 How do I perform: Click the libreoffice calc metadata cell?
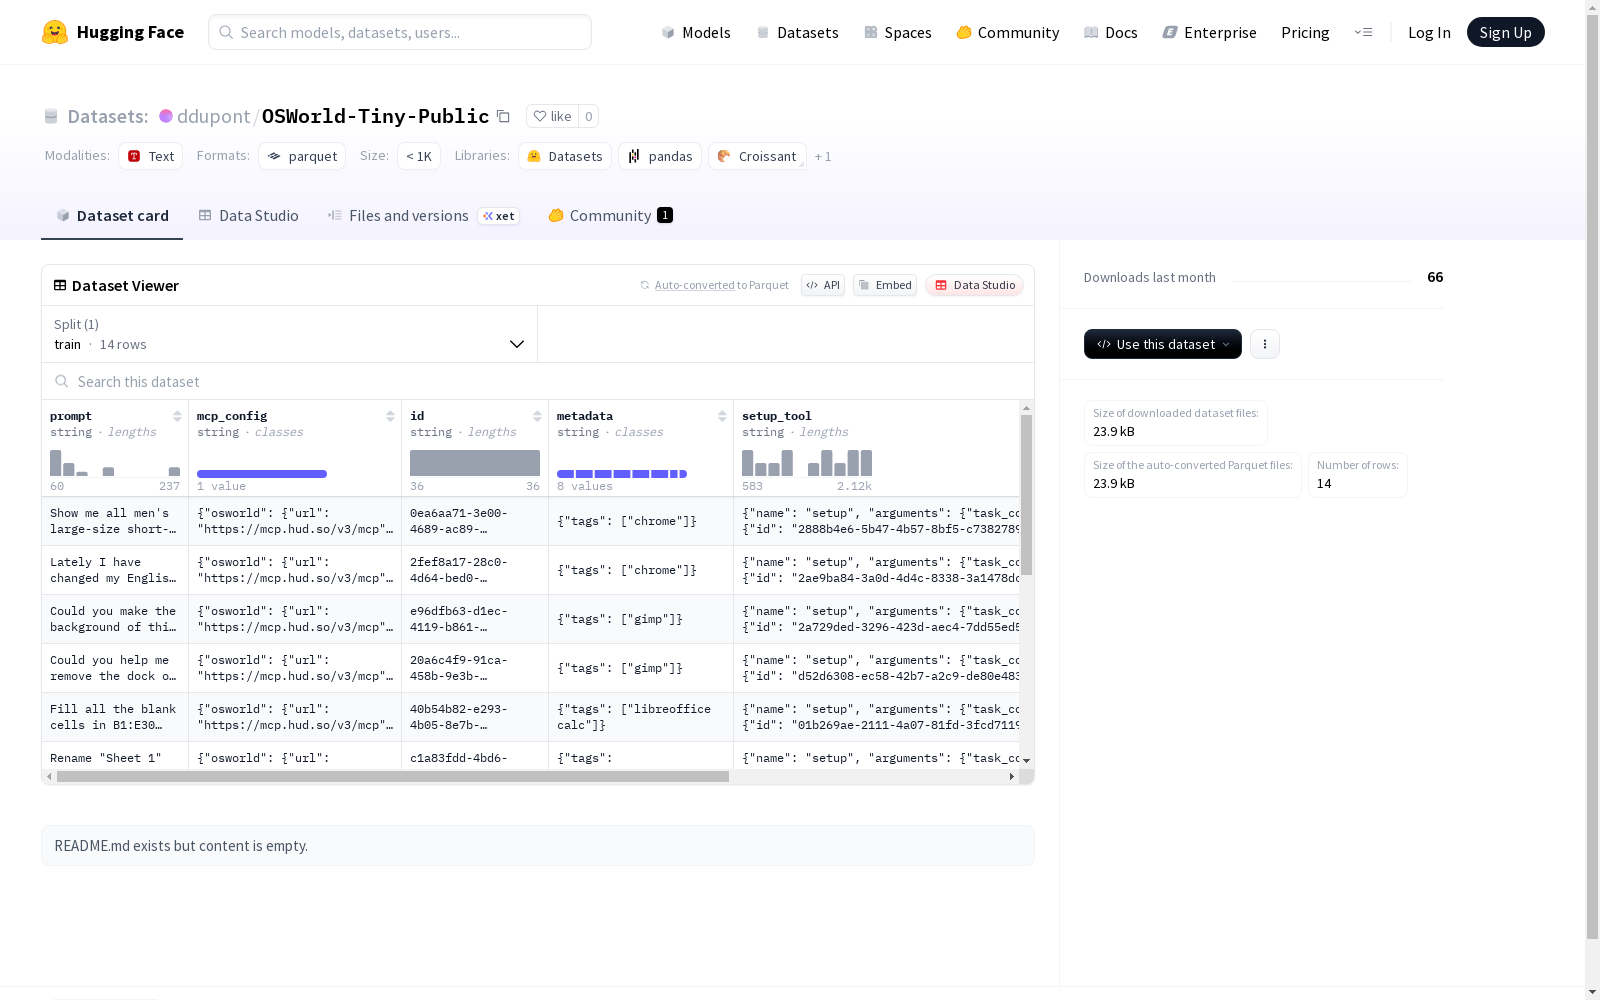641,717
